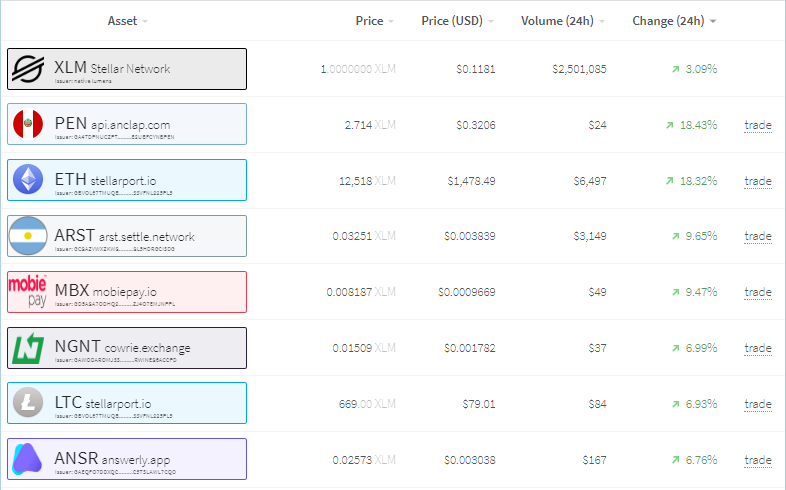Image resolution: width=786 pixels, height=490 pixels.
Task: Click the $24 volume in PEN row
Action: [598, 125]
